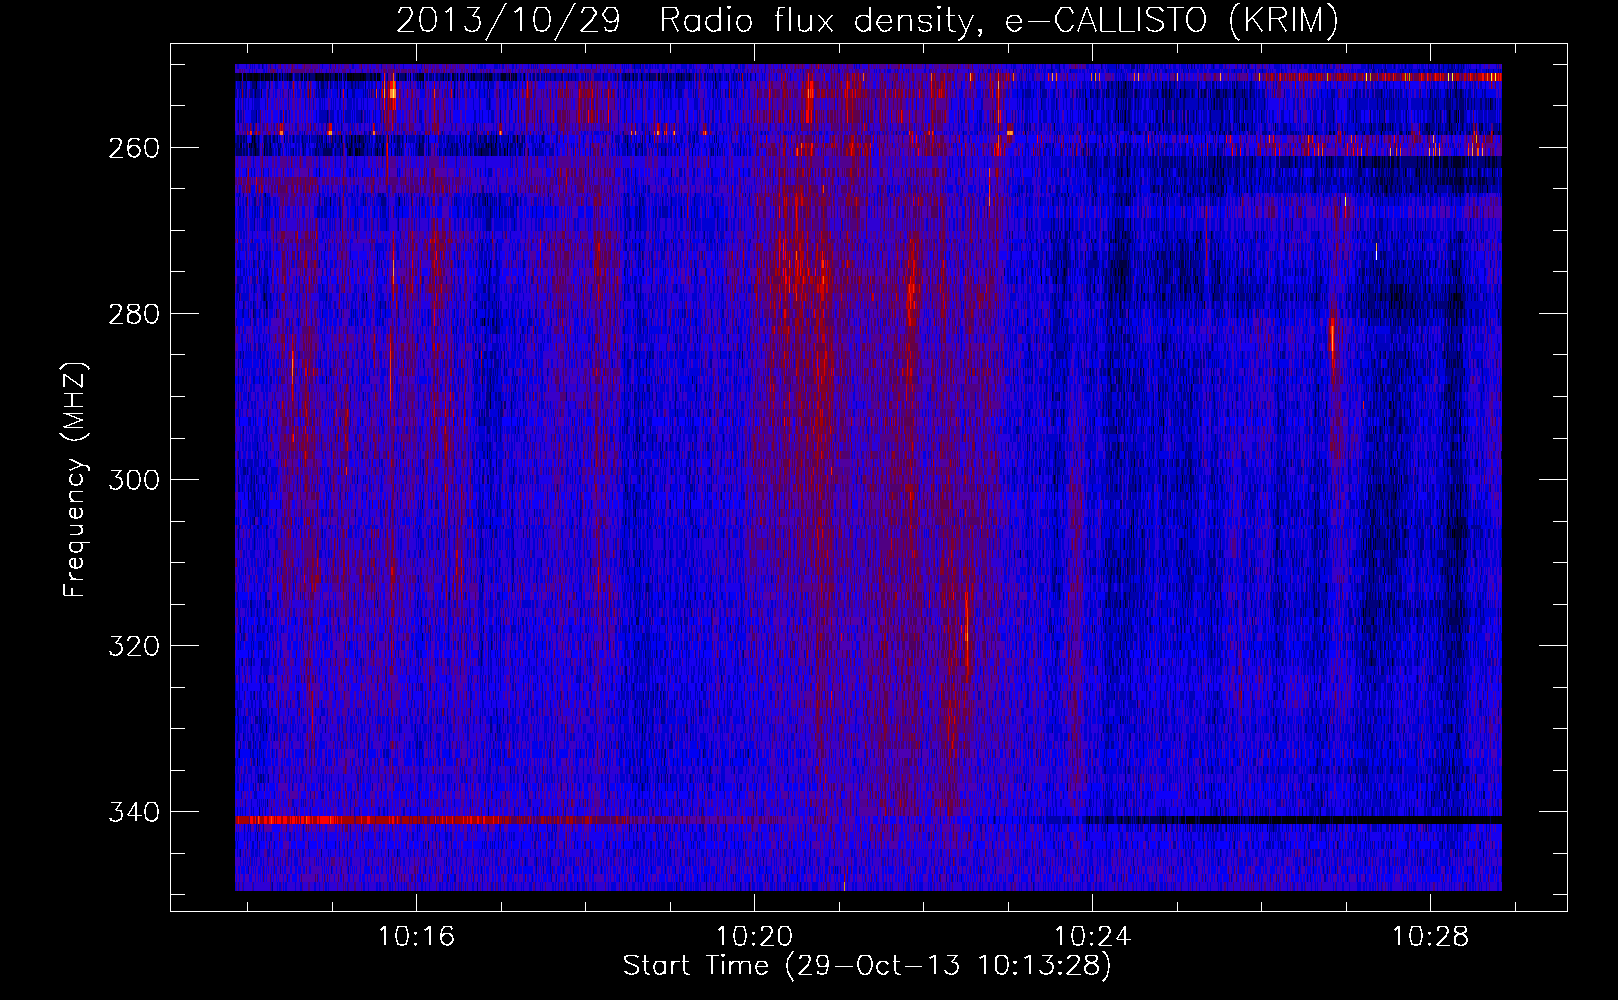Click the Start Time axis label

[867, 966]
